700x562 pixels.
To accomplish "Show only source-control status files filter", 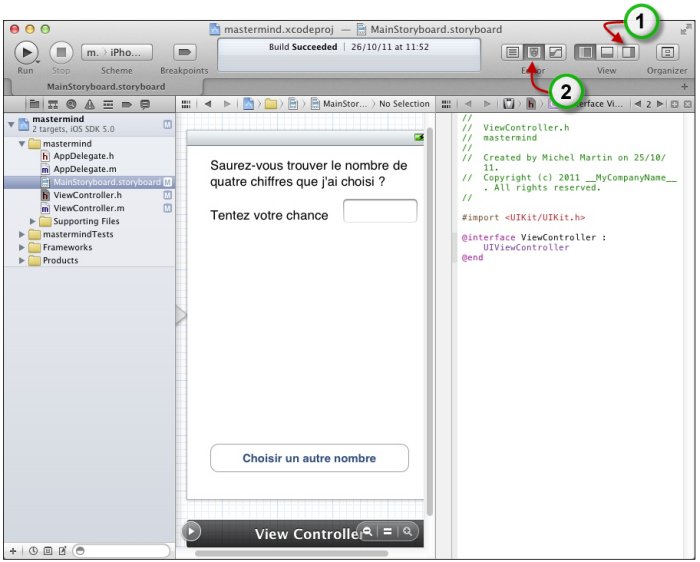I will (x=48, y=551).
